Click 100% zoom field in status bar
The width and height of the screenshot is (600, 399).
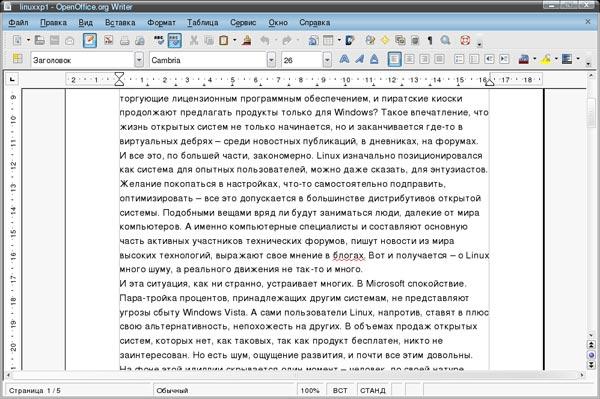(x=310, y=391)
